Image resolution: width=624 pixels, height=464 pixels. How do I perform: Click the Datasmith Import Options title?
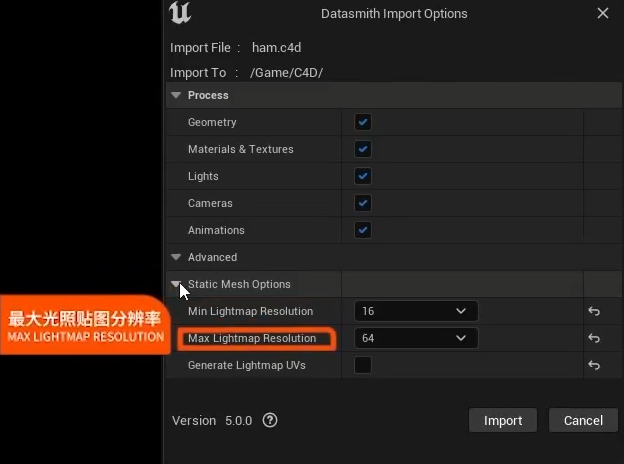pos(394,14)
